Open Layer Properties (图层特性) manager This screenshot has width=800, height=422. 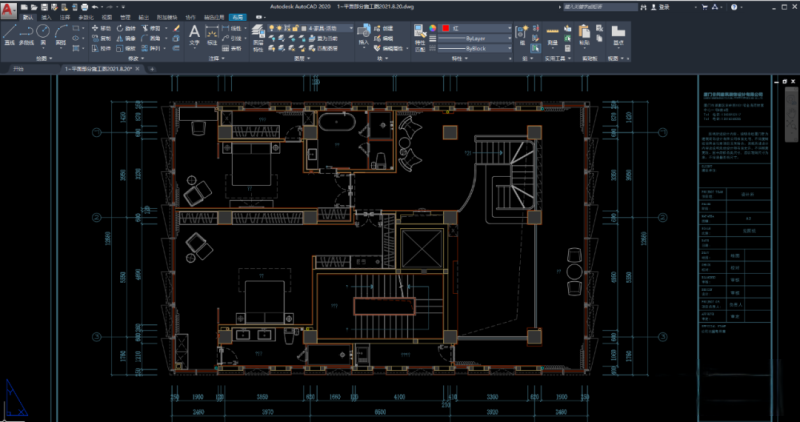(258, 34)
